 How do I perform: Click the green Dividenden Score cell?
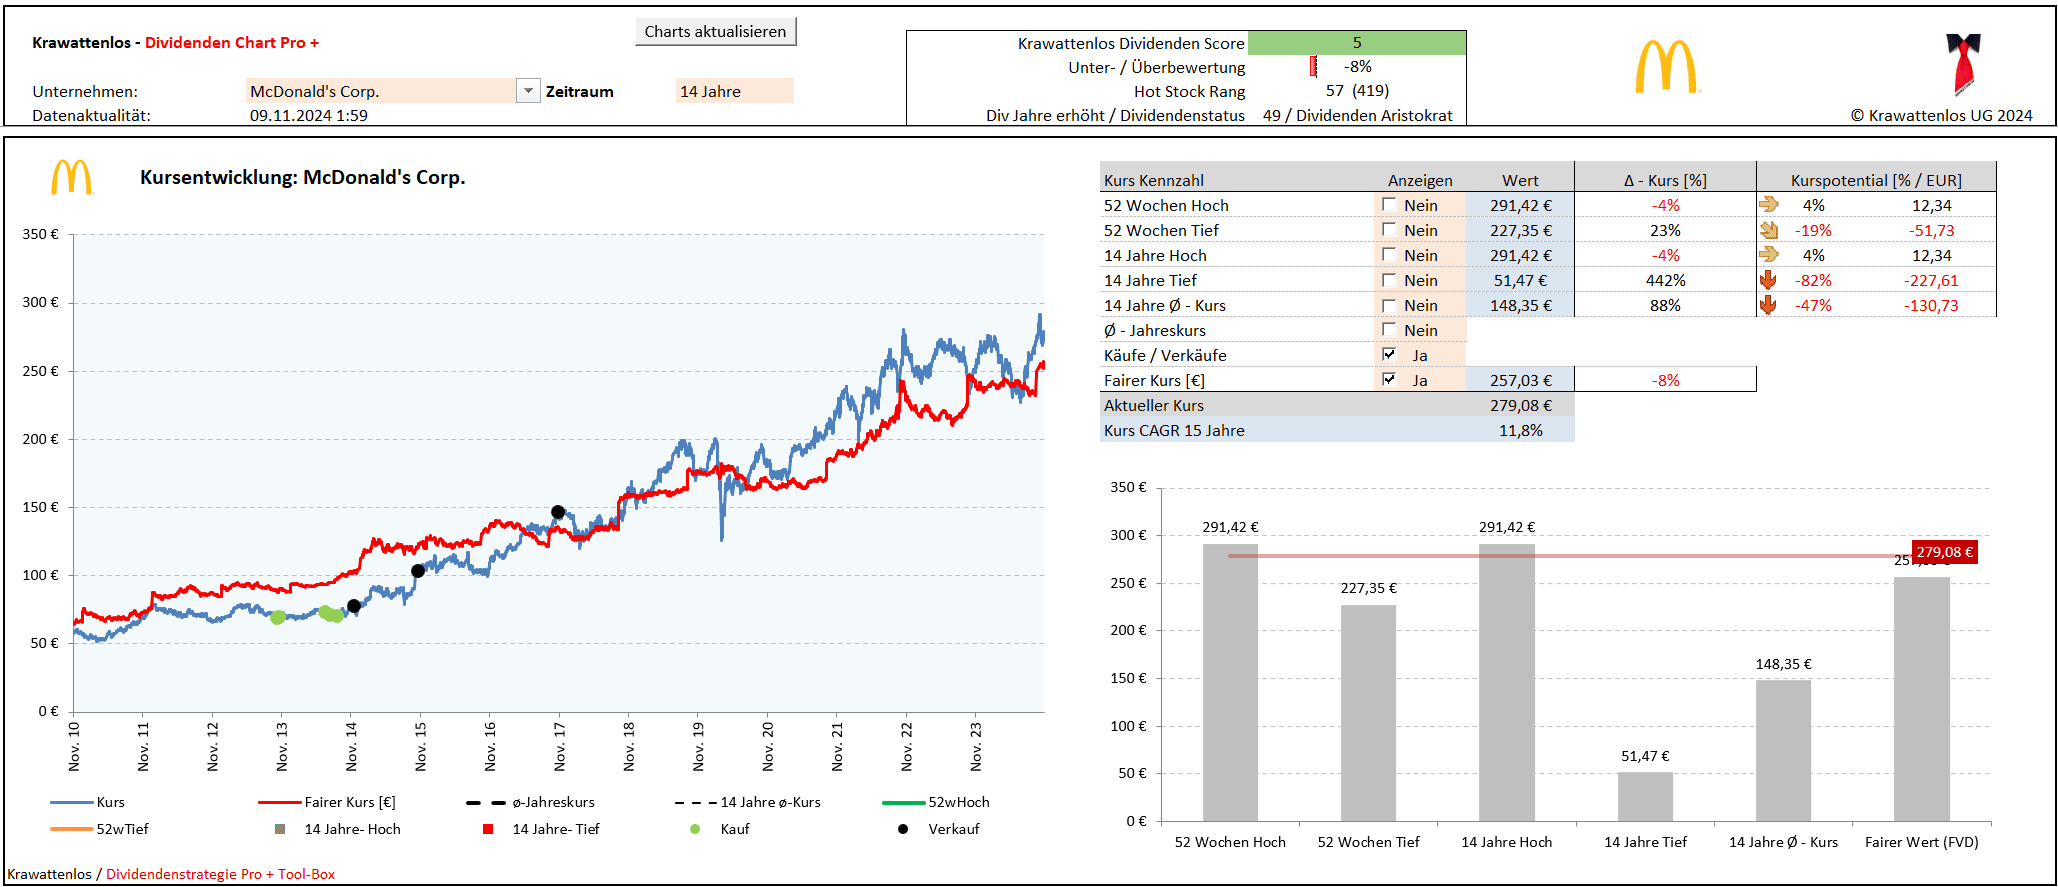[1357, 42]
